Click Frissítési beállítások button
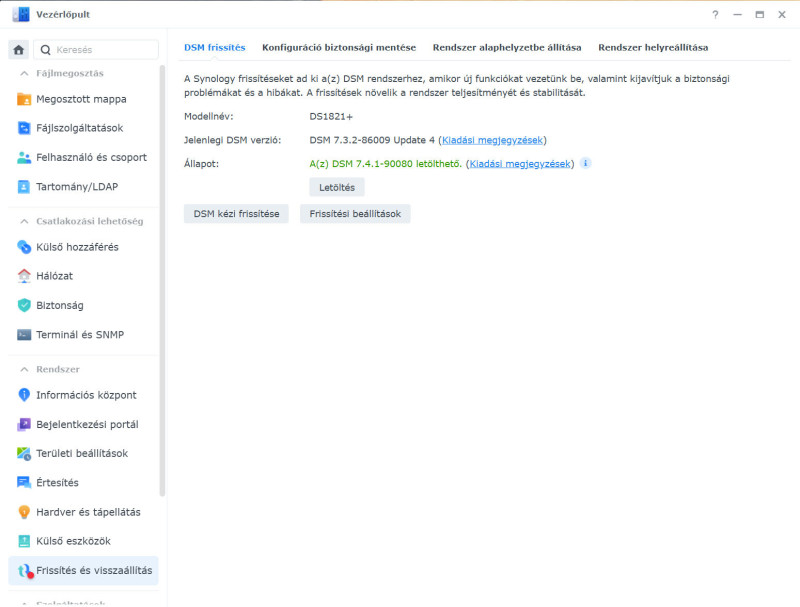 [x=355, y=214]
